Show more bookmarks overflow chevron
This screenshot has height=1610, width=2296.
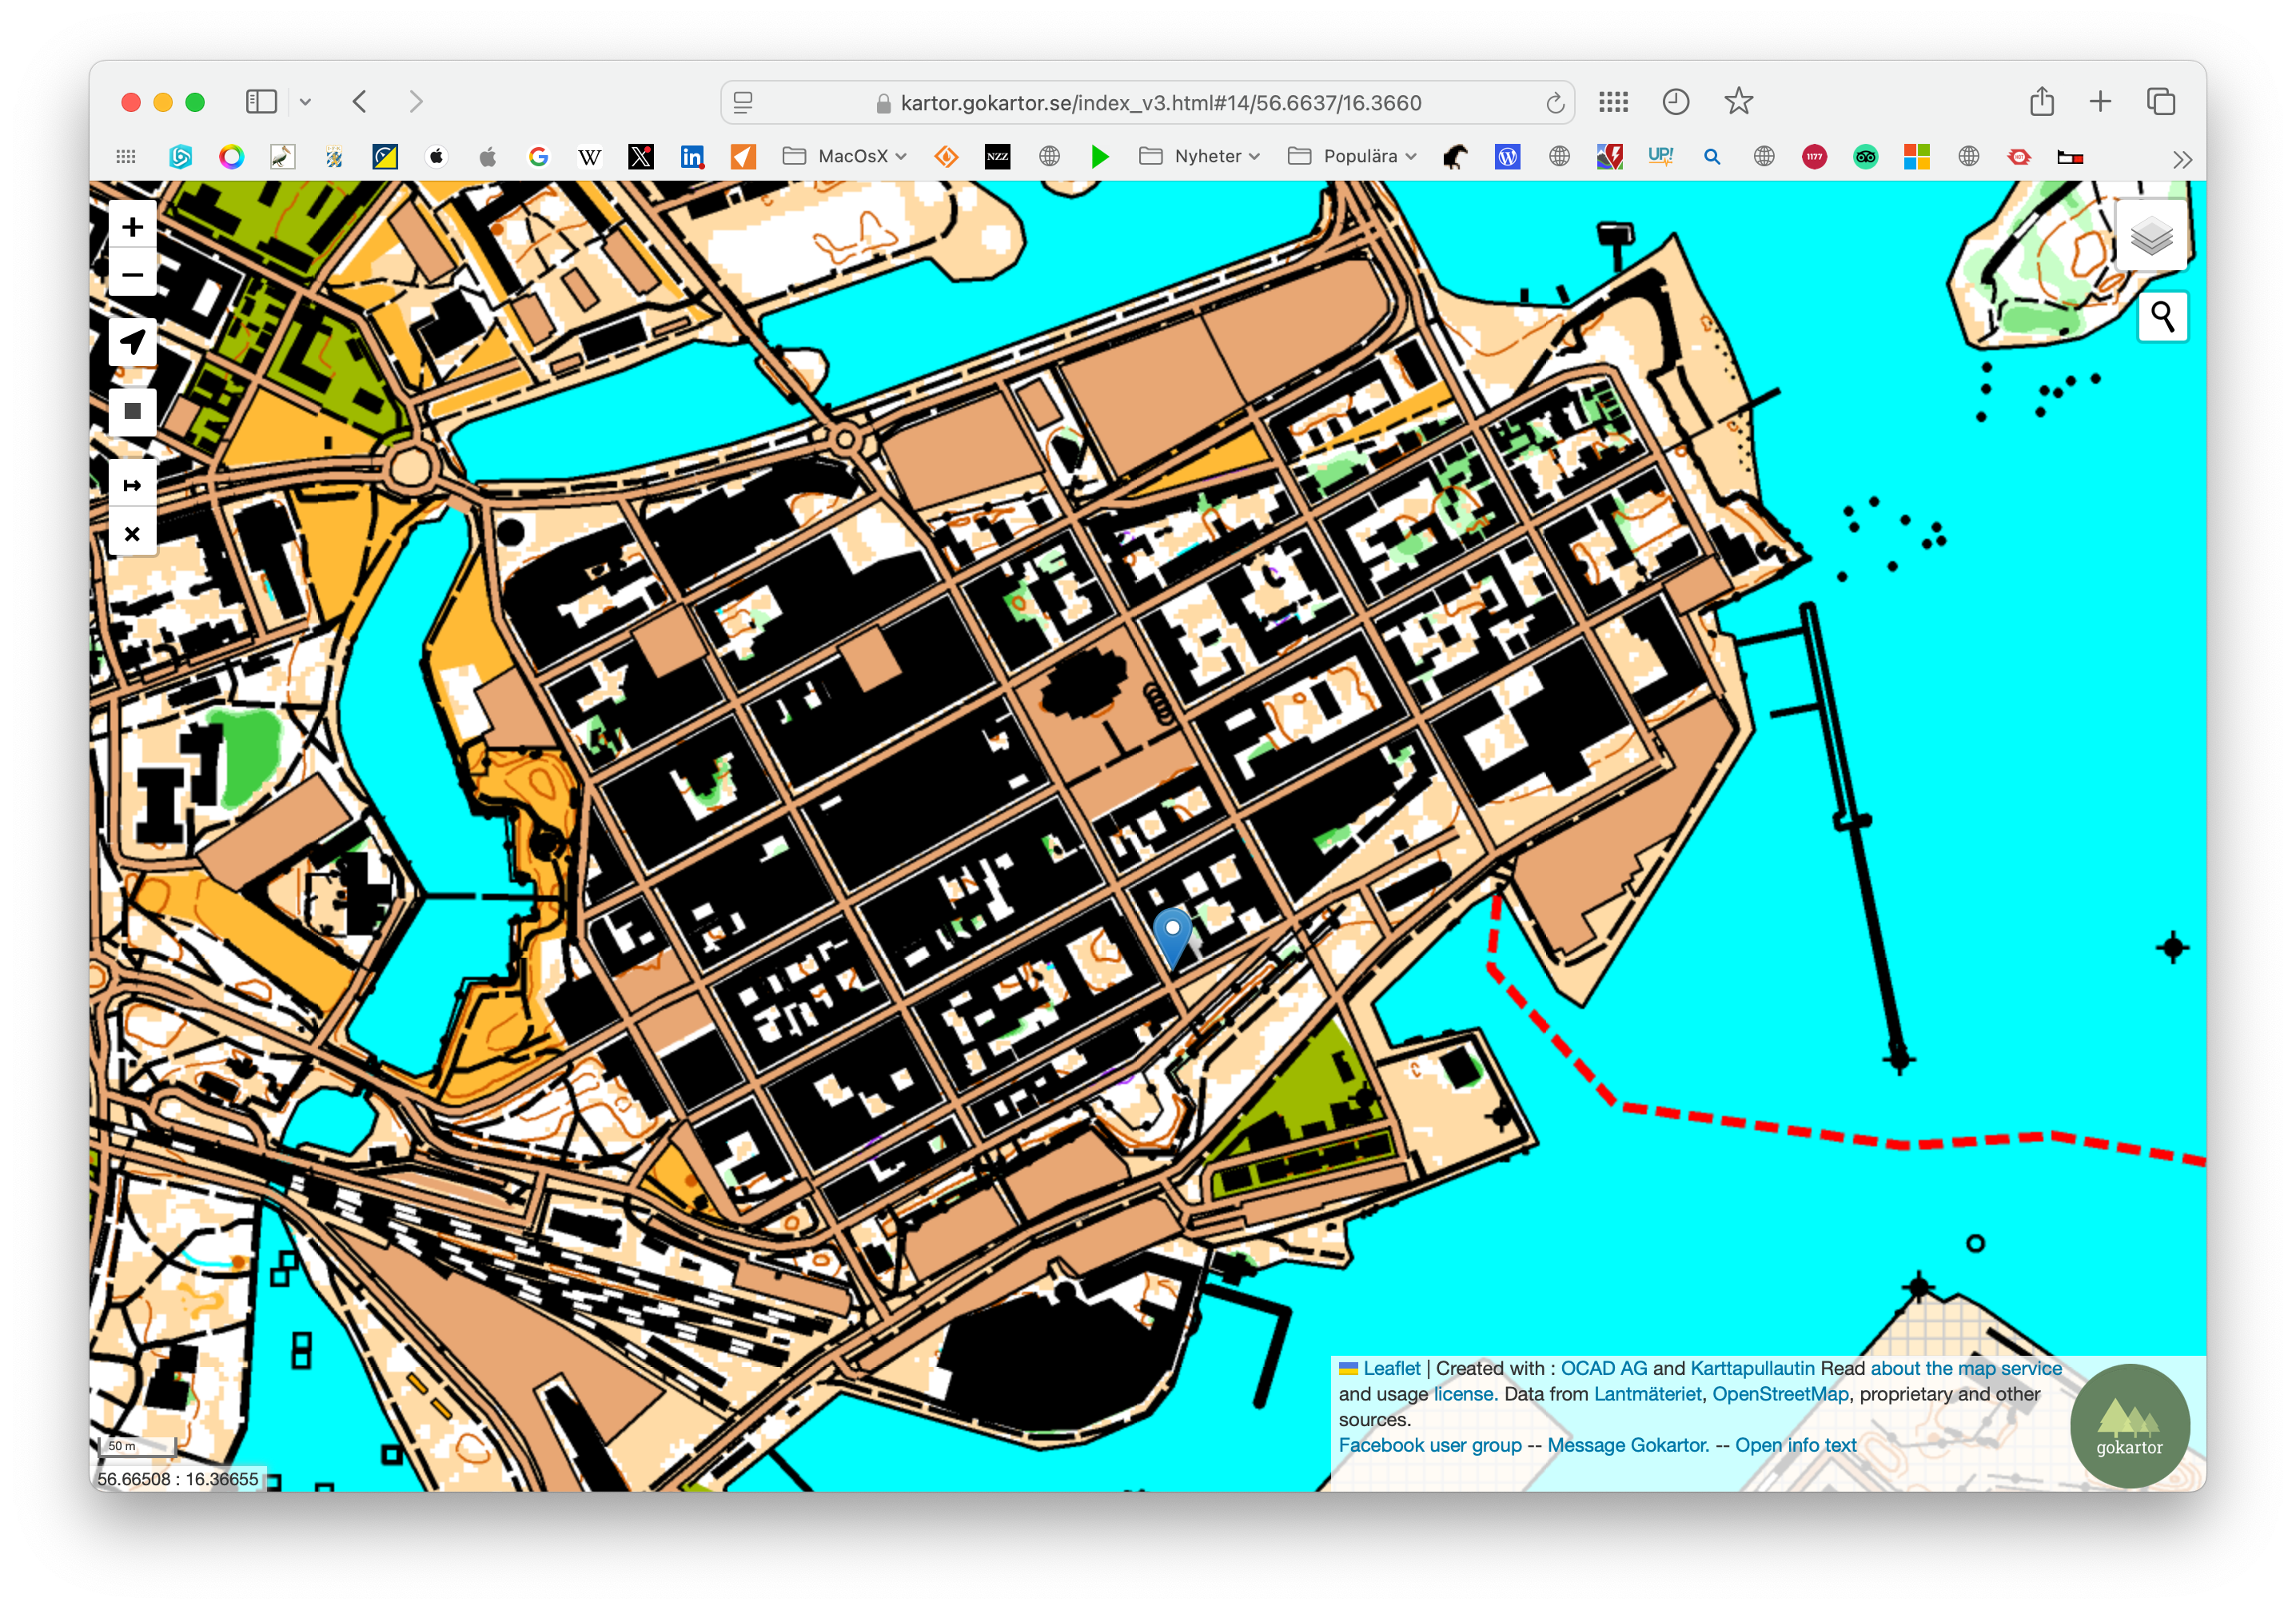(x=2182, y=159)
